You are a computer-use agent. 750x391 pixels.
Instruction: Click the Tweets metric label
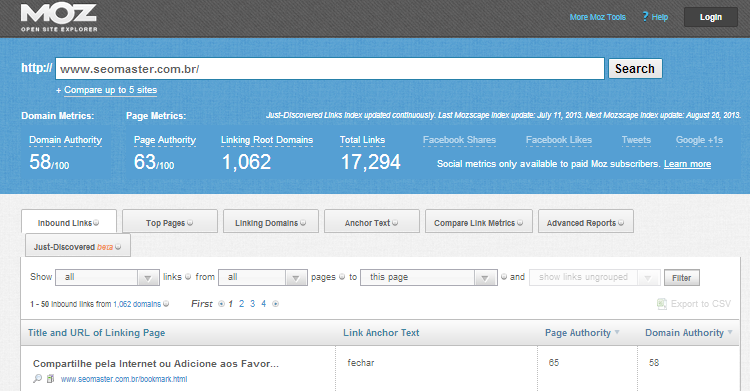coord(636,140)
